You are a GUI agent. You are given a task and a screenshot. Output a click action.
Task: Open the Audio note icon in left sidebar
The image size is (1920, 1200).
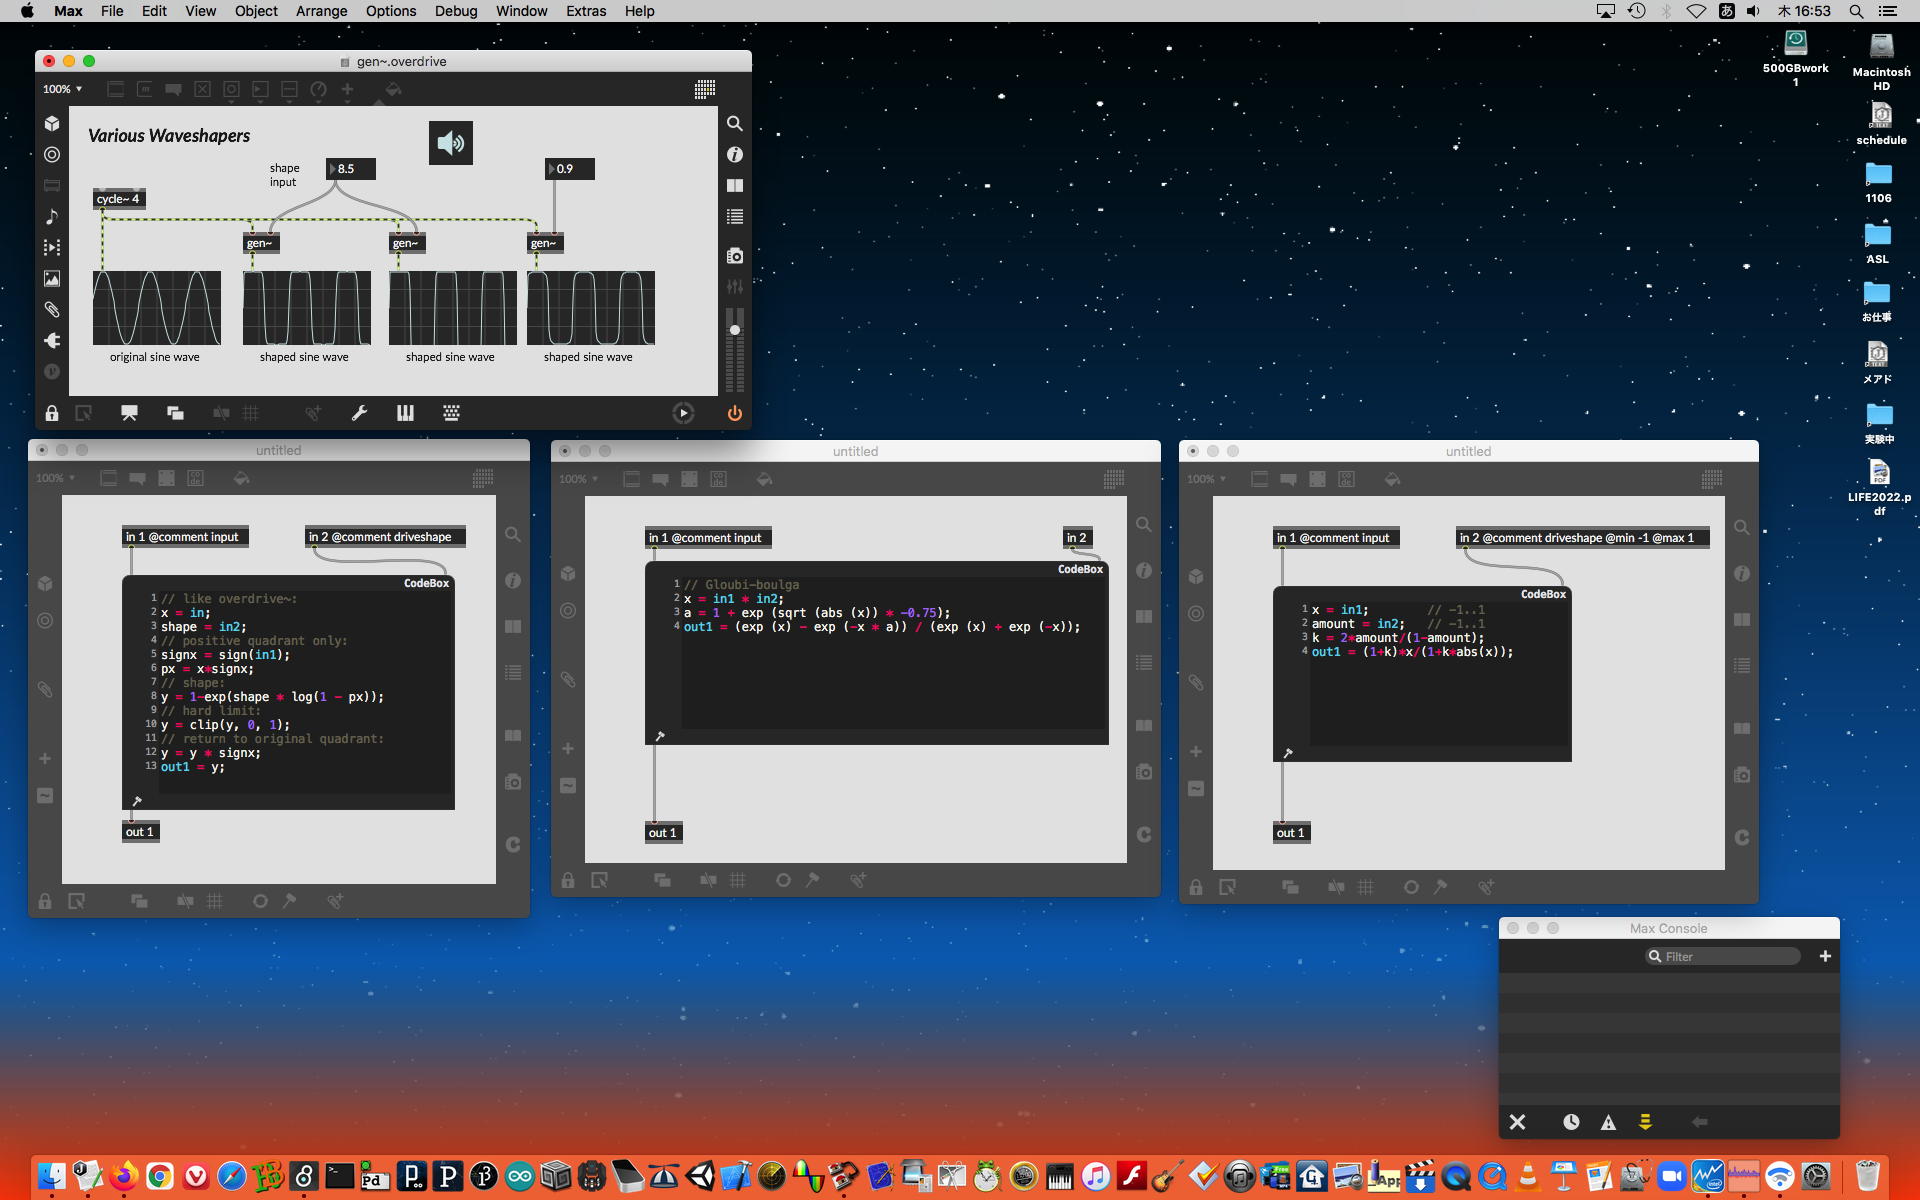tap(52, 216)
